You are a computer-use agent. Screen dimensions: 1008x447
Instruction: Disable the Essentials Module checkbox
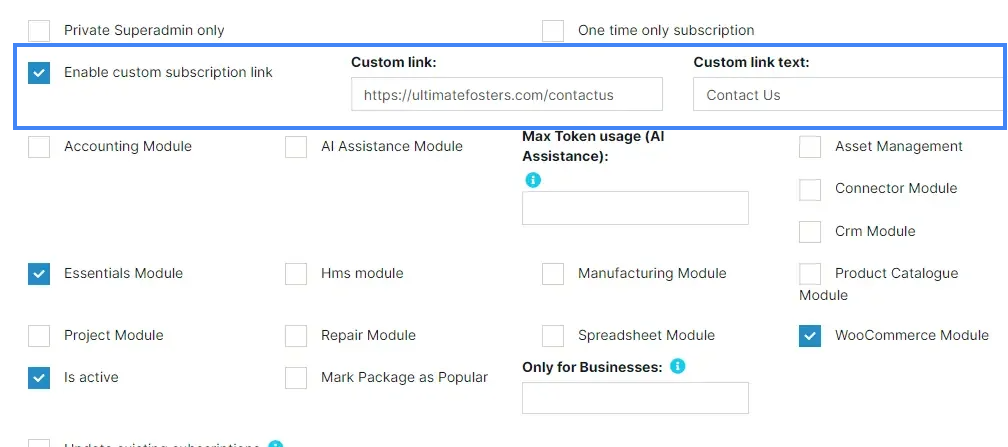pos(39,274)
